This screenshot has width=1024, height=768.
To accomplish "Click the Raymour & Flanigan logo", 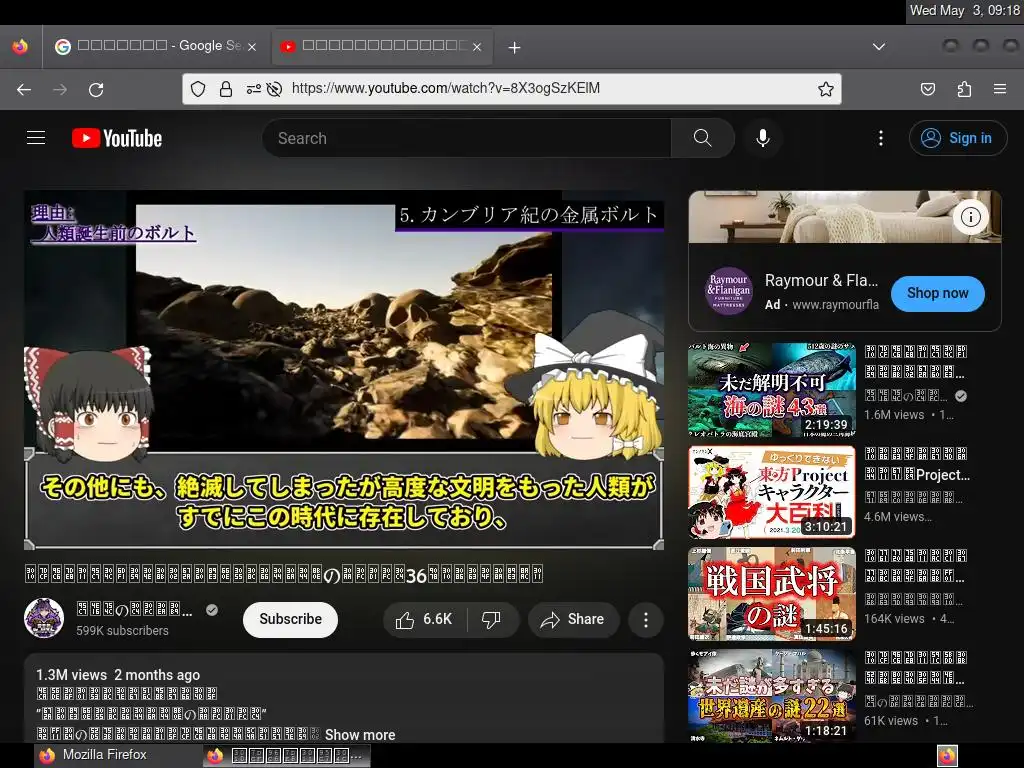I will tap(728, 291).
